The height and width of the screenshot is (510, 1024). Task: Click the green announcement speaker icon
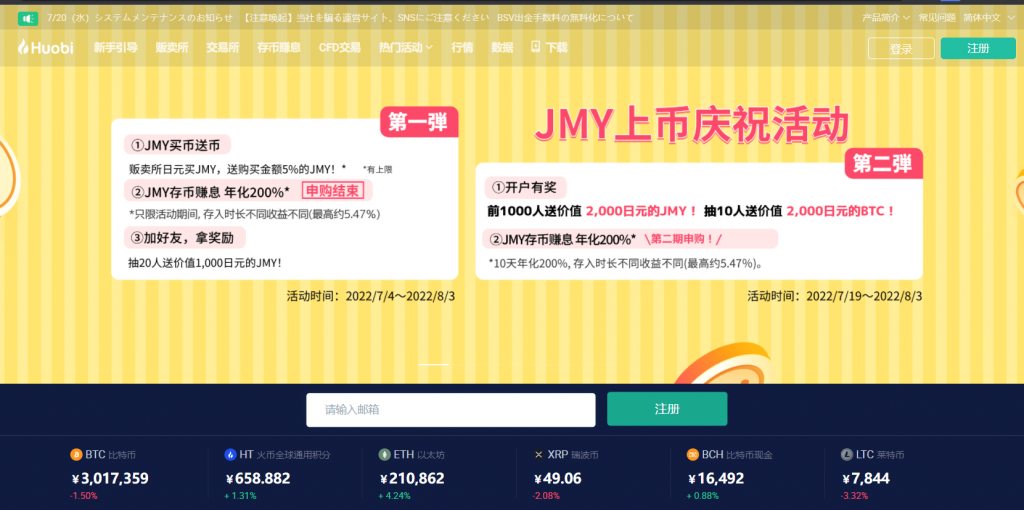click(27, 18)
